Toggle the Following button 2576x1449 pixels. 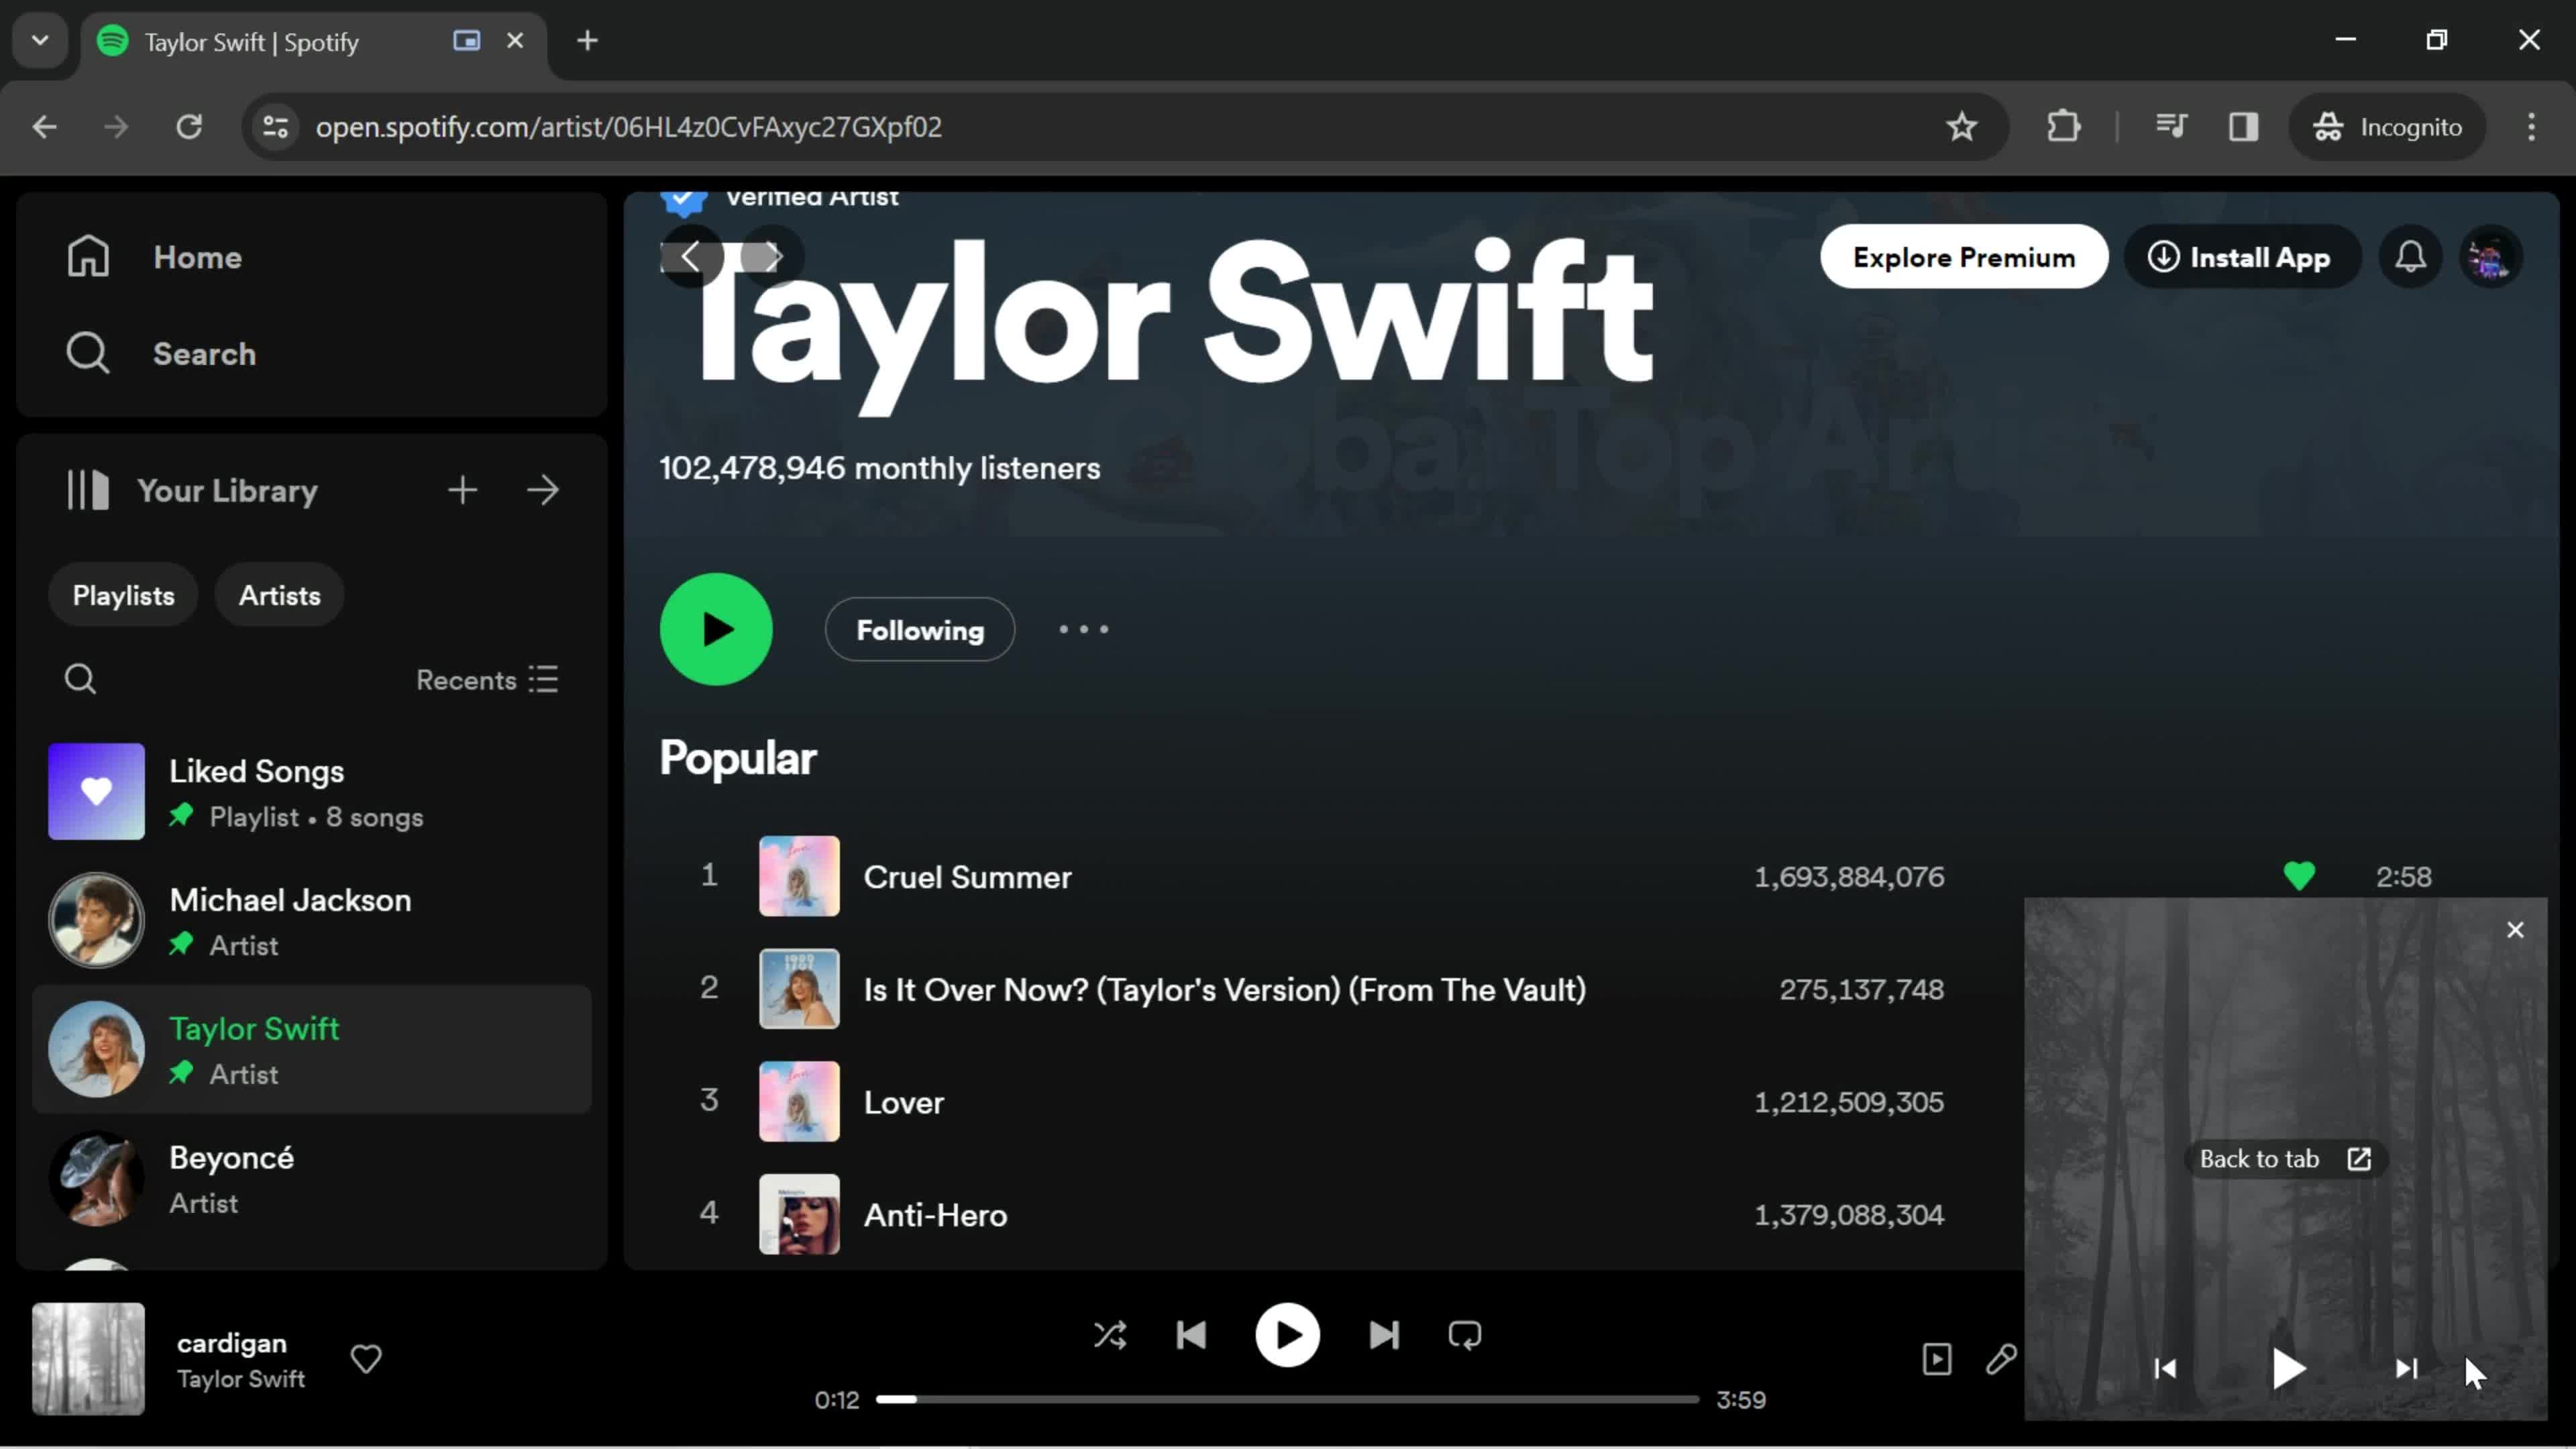(920, 630)
